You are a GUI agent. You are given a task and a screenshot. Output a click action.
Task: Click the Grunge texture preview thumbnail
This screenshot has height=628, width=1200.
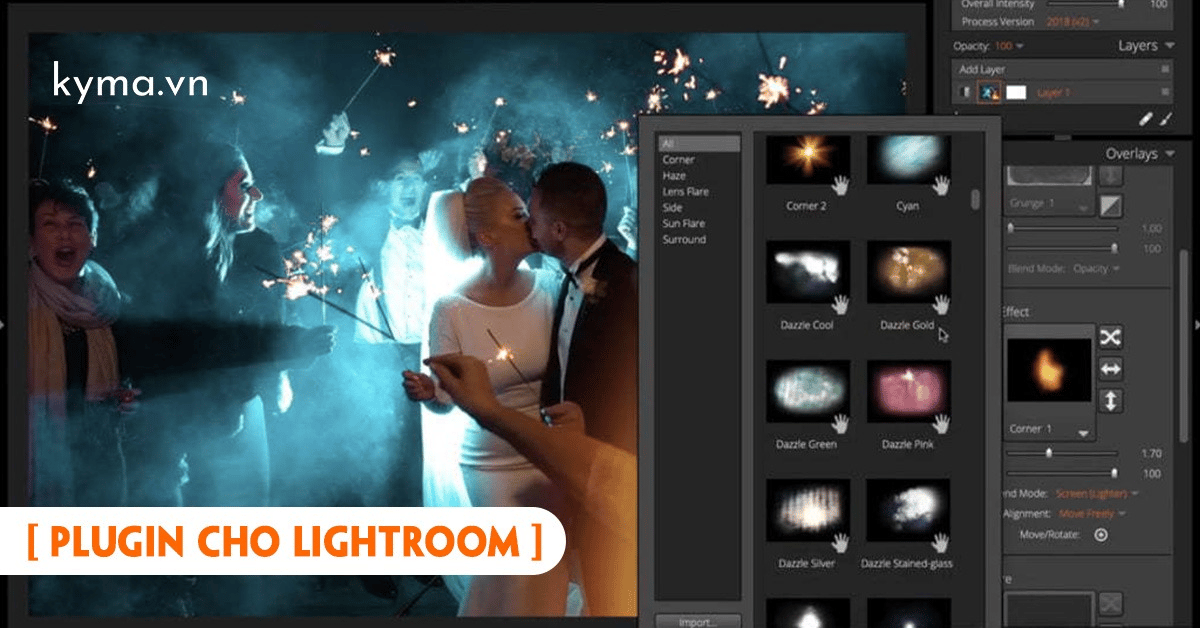tap(1048, 176)
